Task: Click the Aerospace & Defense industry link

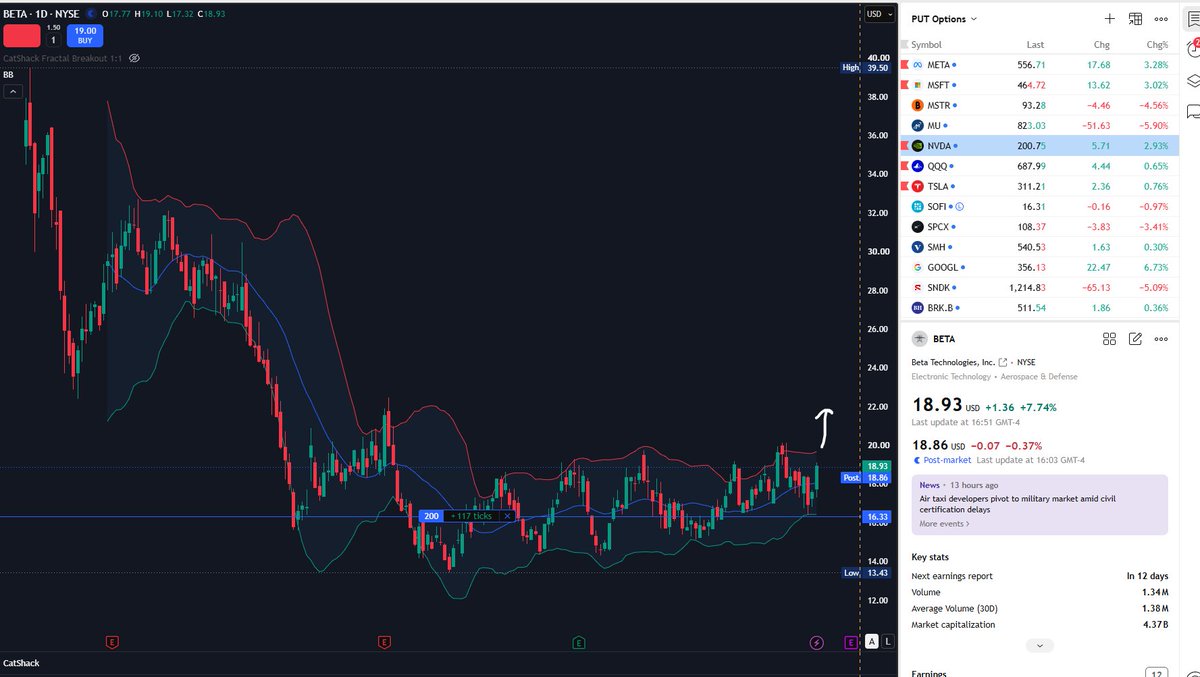Action: [1041, 377]
